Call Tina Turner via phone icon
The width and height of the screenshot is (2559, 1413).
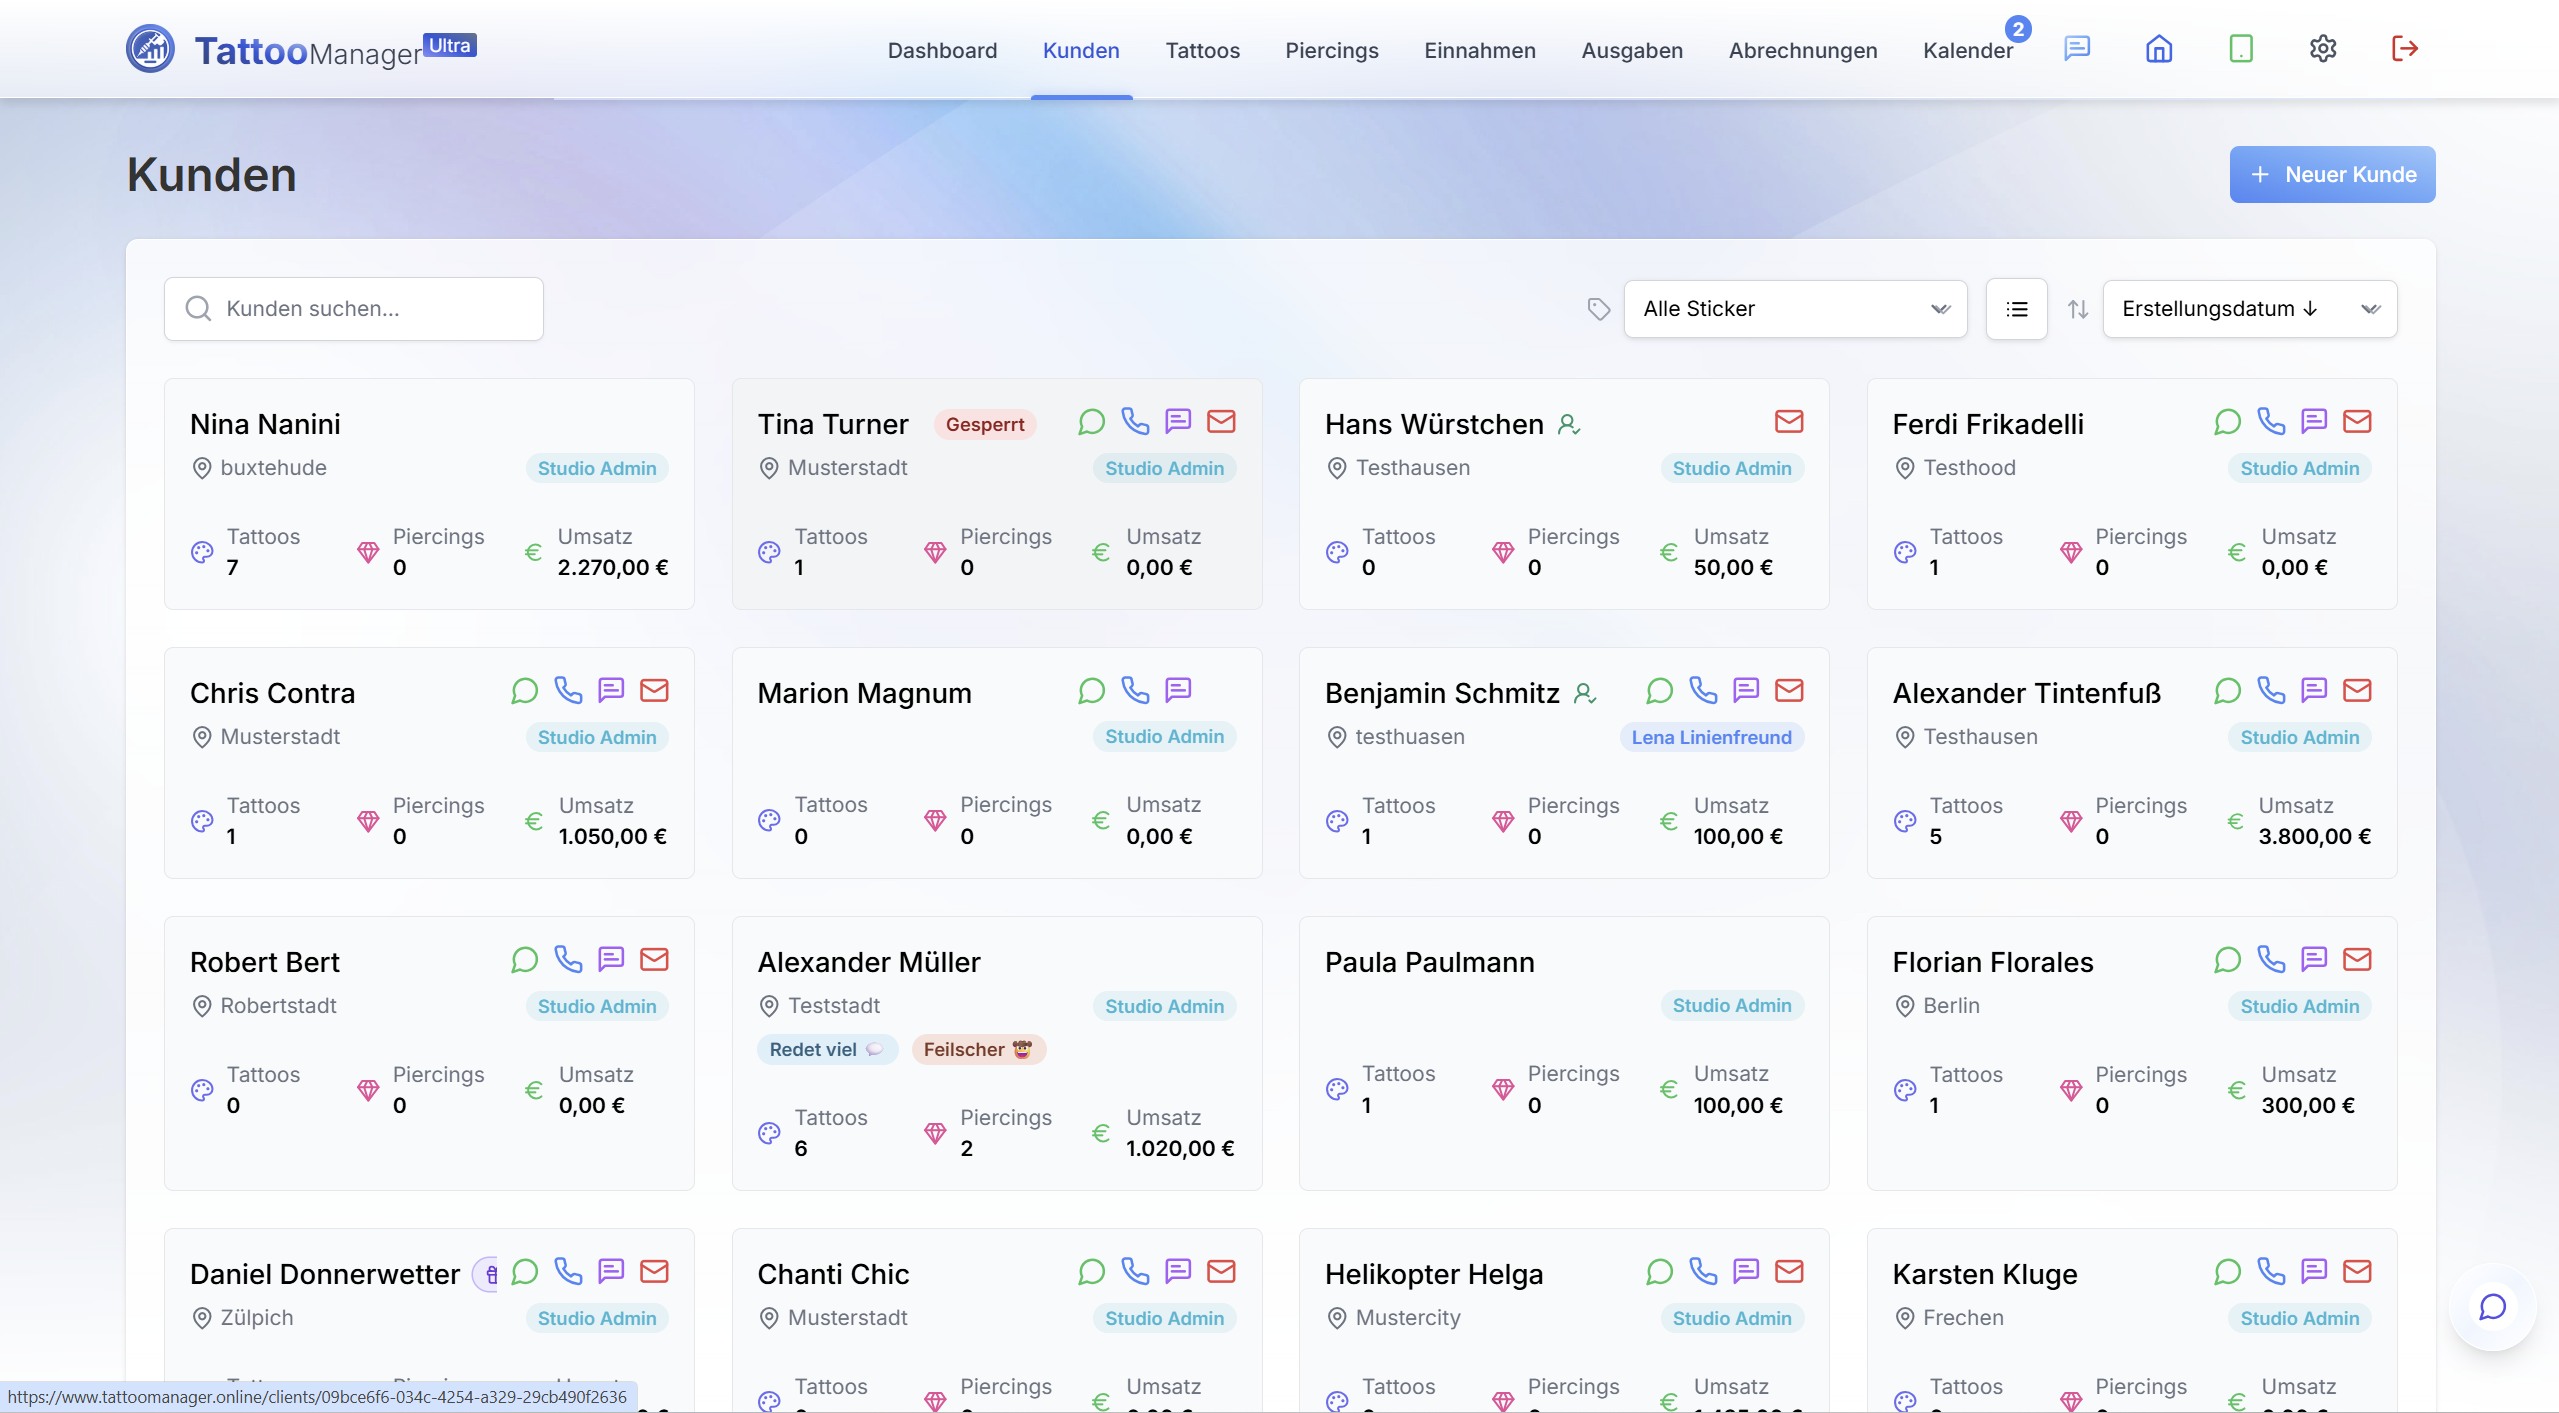(1135, 421)
